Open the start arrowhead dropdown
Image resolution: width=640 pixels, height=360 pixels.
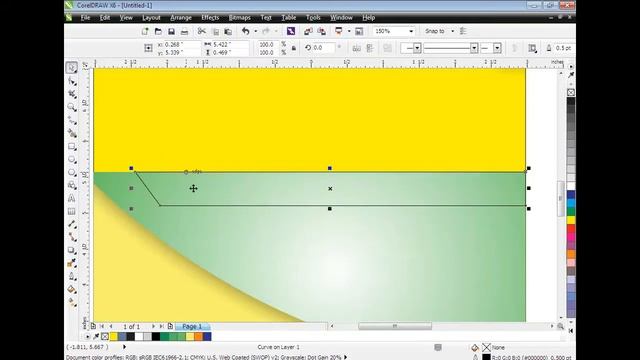pos(417,48)
